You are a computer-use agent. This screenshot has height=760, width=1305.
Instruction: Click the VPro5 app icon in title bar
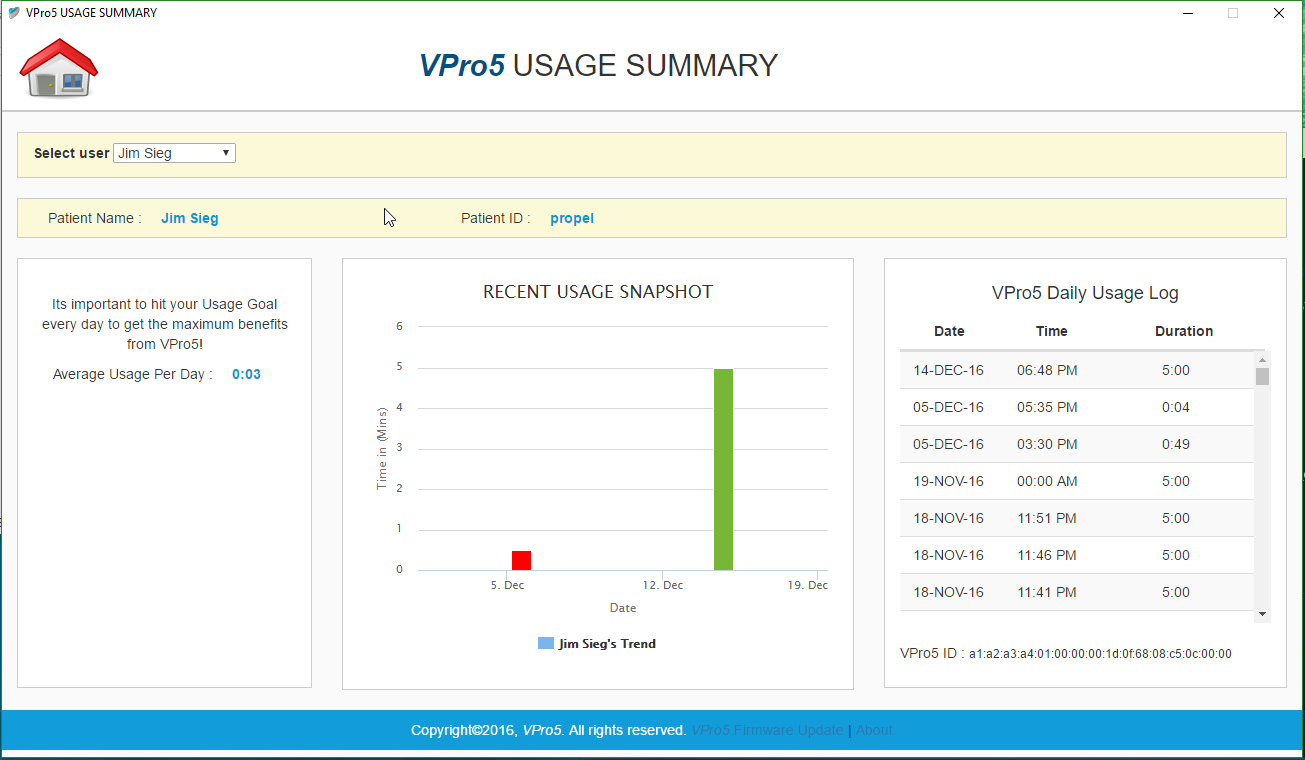[14, 13]
